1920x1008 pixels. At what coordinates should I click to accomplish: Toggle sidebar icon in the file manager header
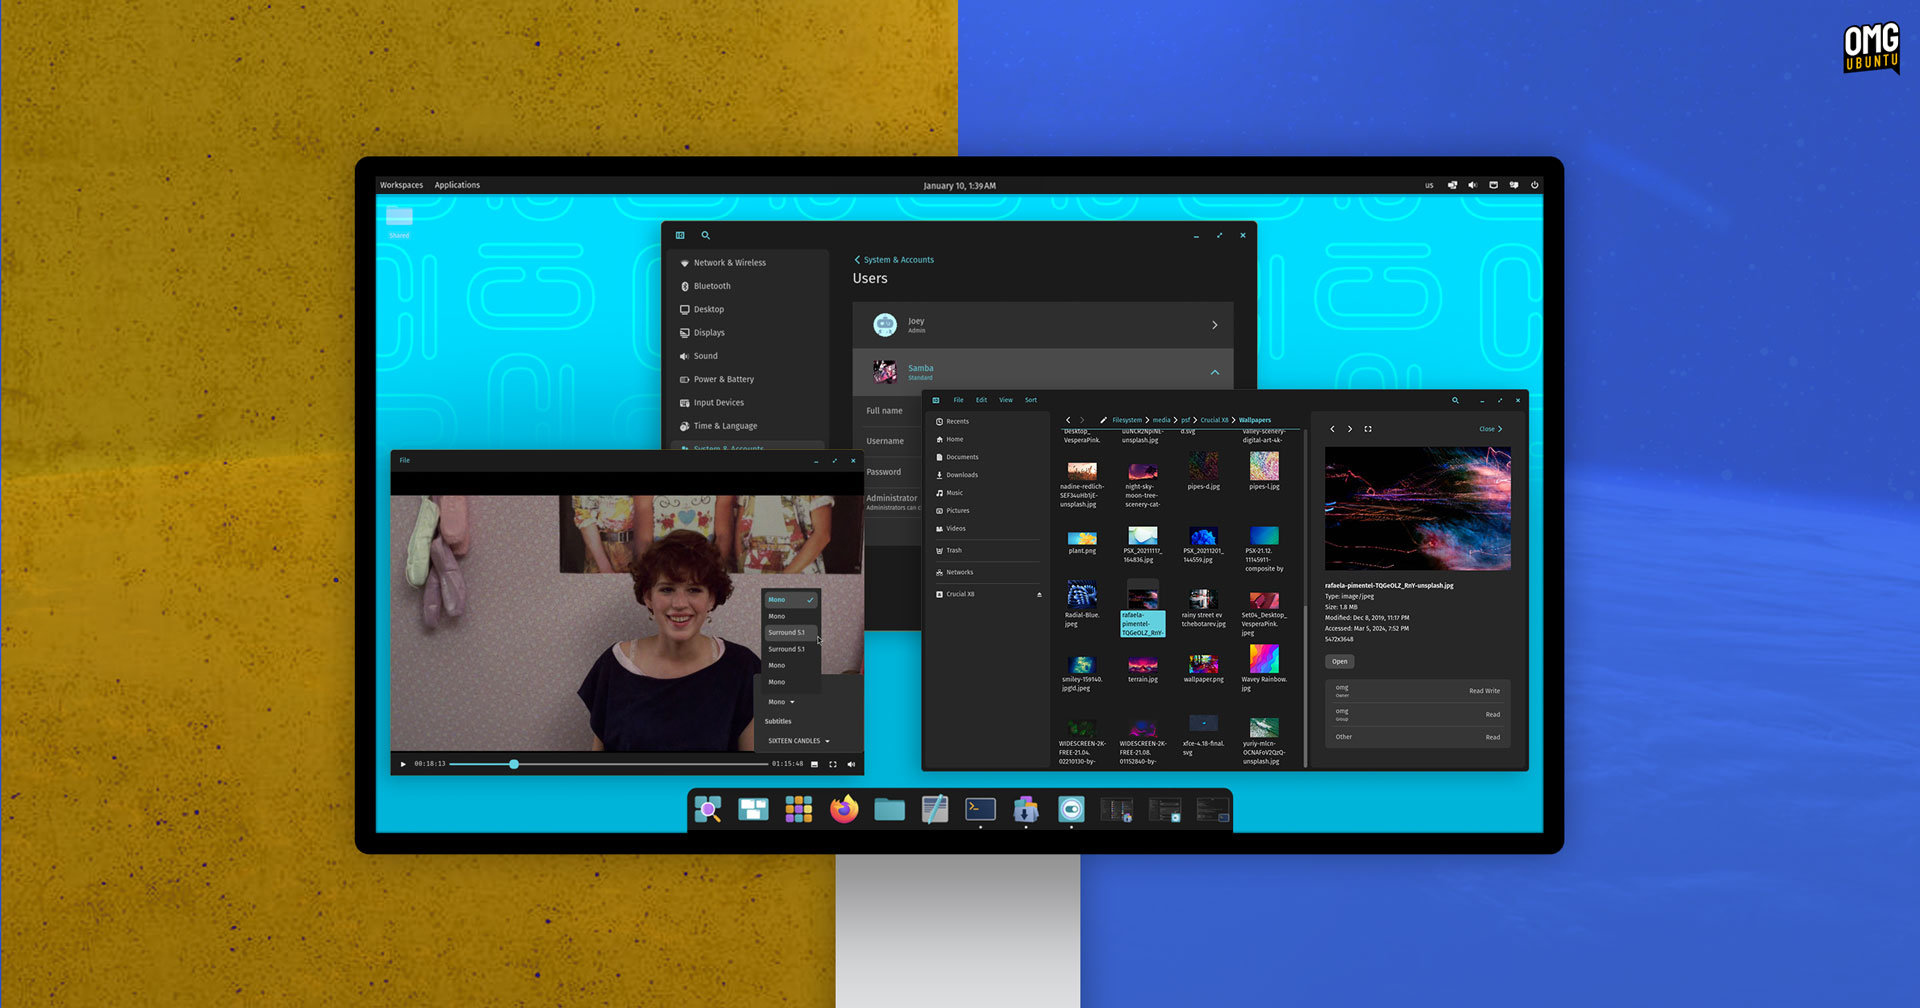[x=936, y=400]
